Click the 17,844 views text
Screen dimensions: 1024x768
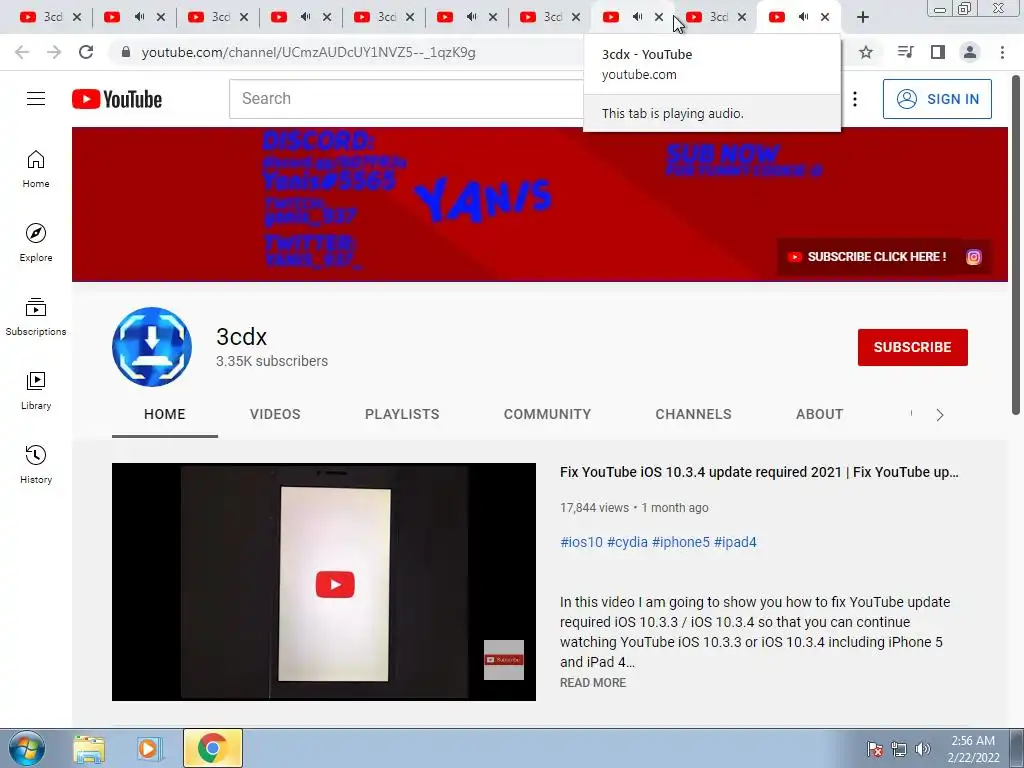(x=594, y=507)
